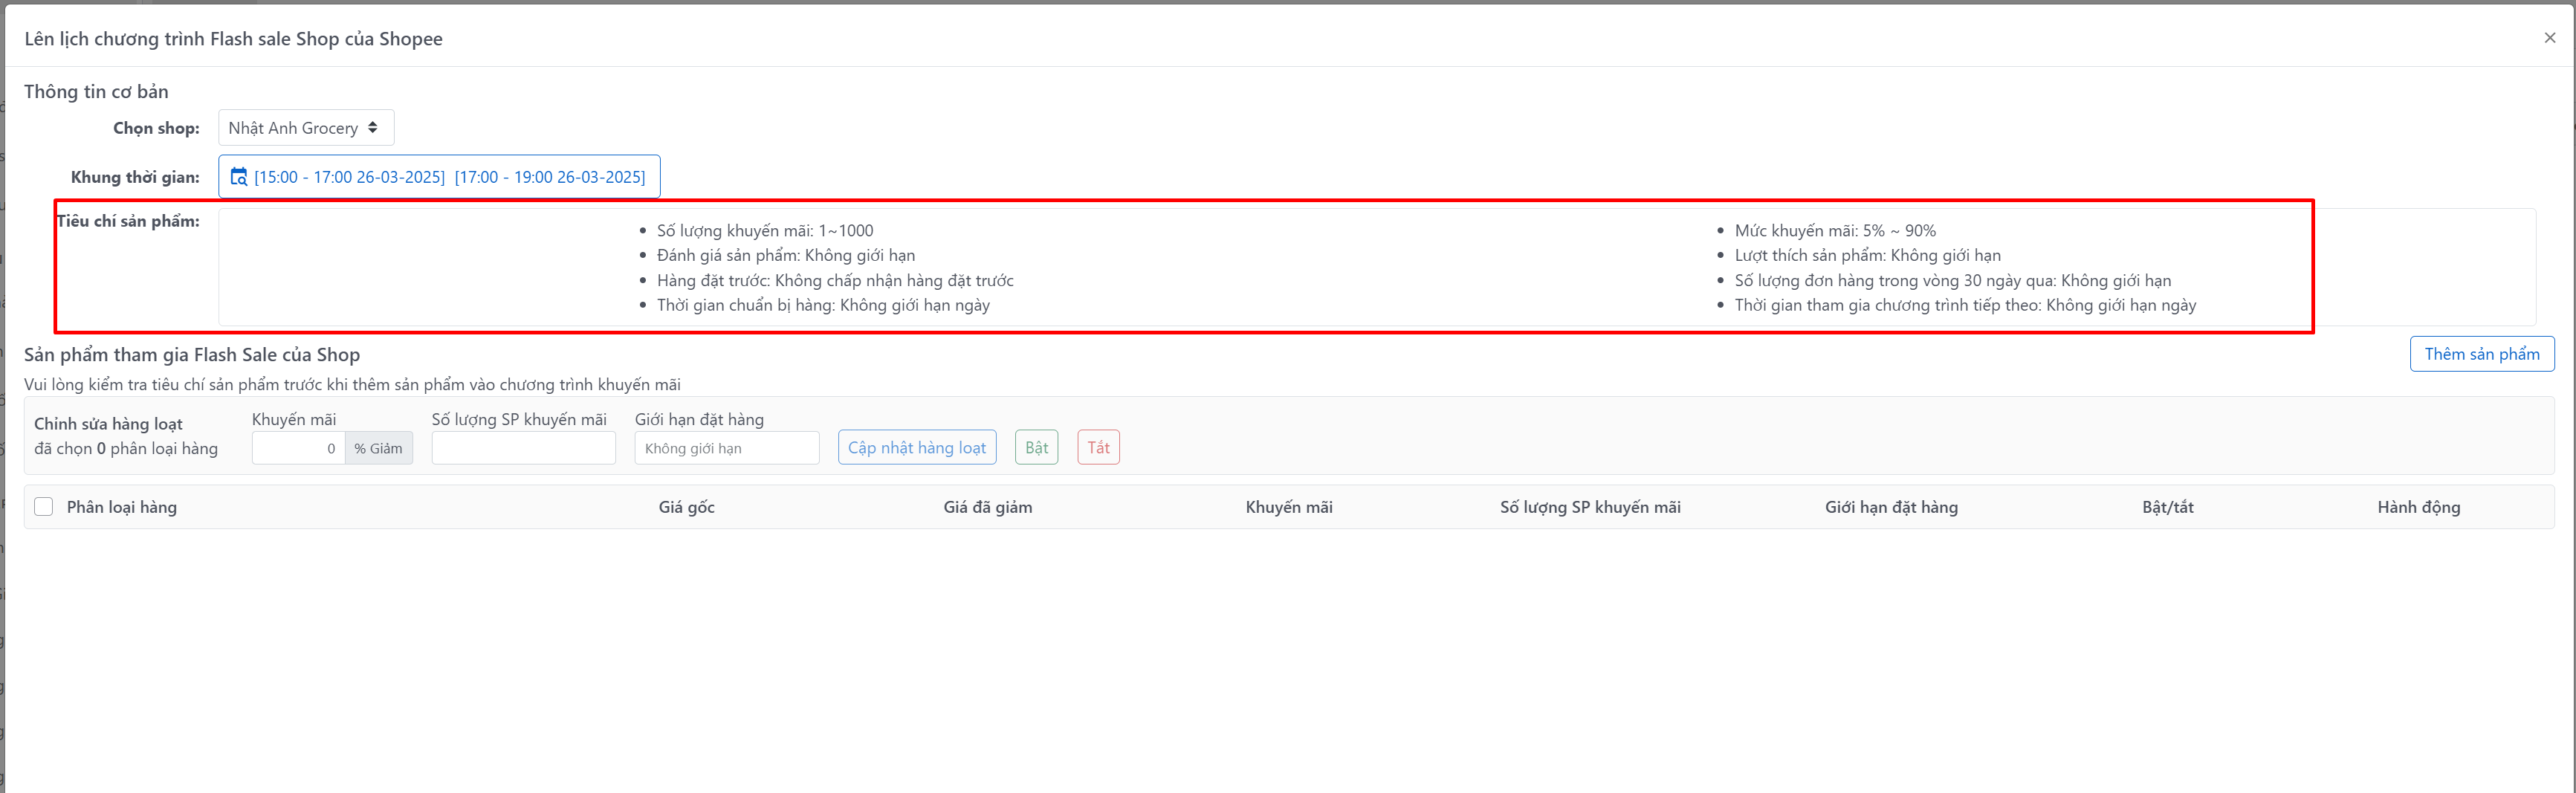Image resolution: width=2576 pixels, height=793 pixels.
Task: Click the Giới hạn đặt hàng input field
Action: 726,448
